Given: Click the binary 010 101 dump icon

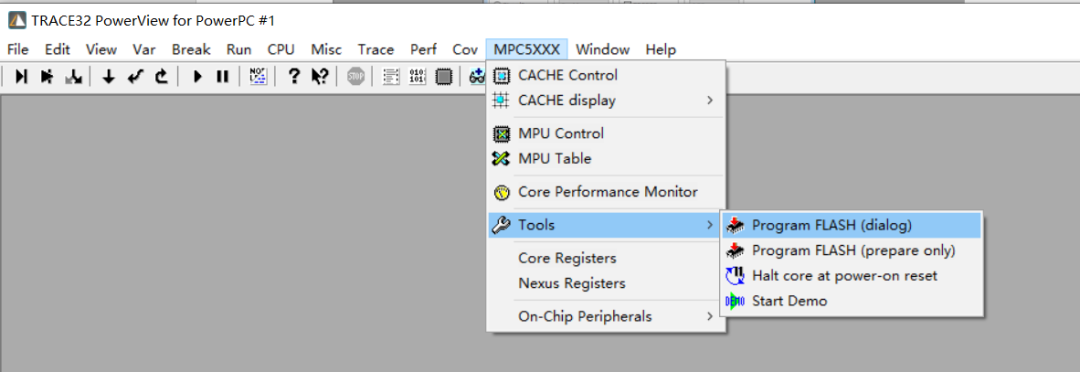Looking at the screenshot, I should click(x=417, y=76).
